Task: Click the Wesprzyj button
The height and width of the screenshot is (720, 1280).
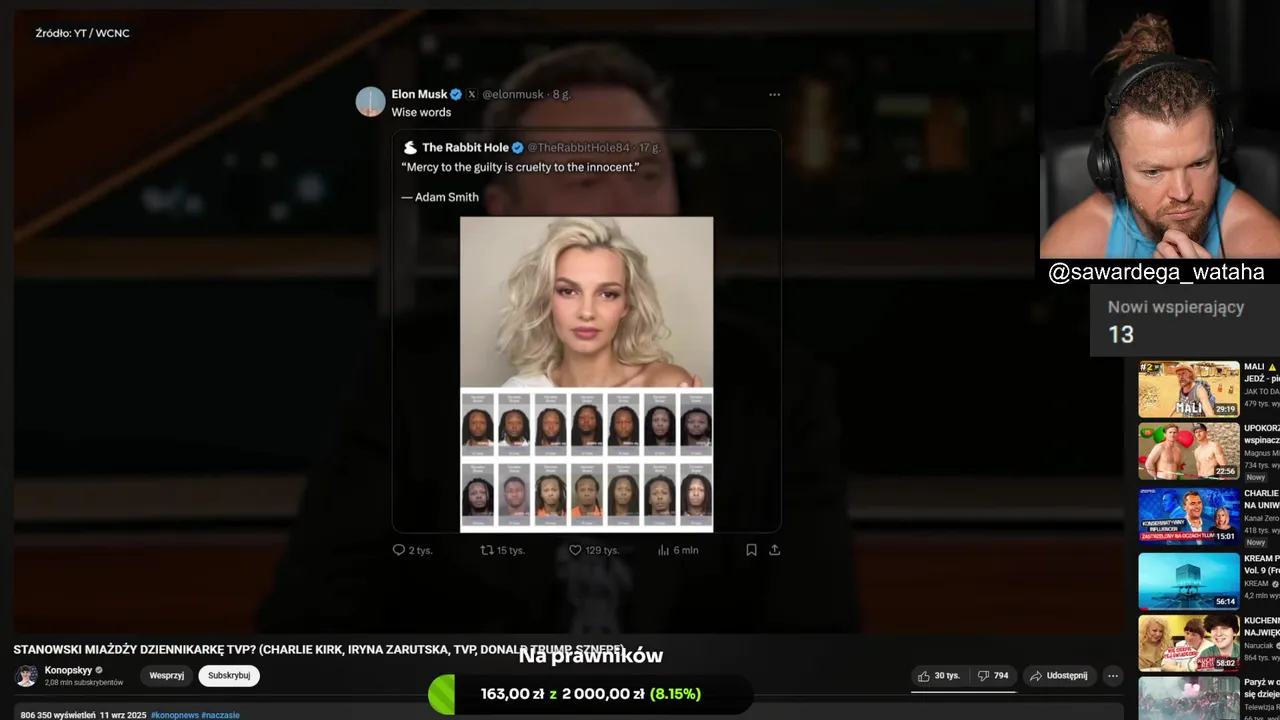Action: click(167, 676)
